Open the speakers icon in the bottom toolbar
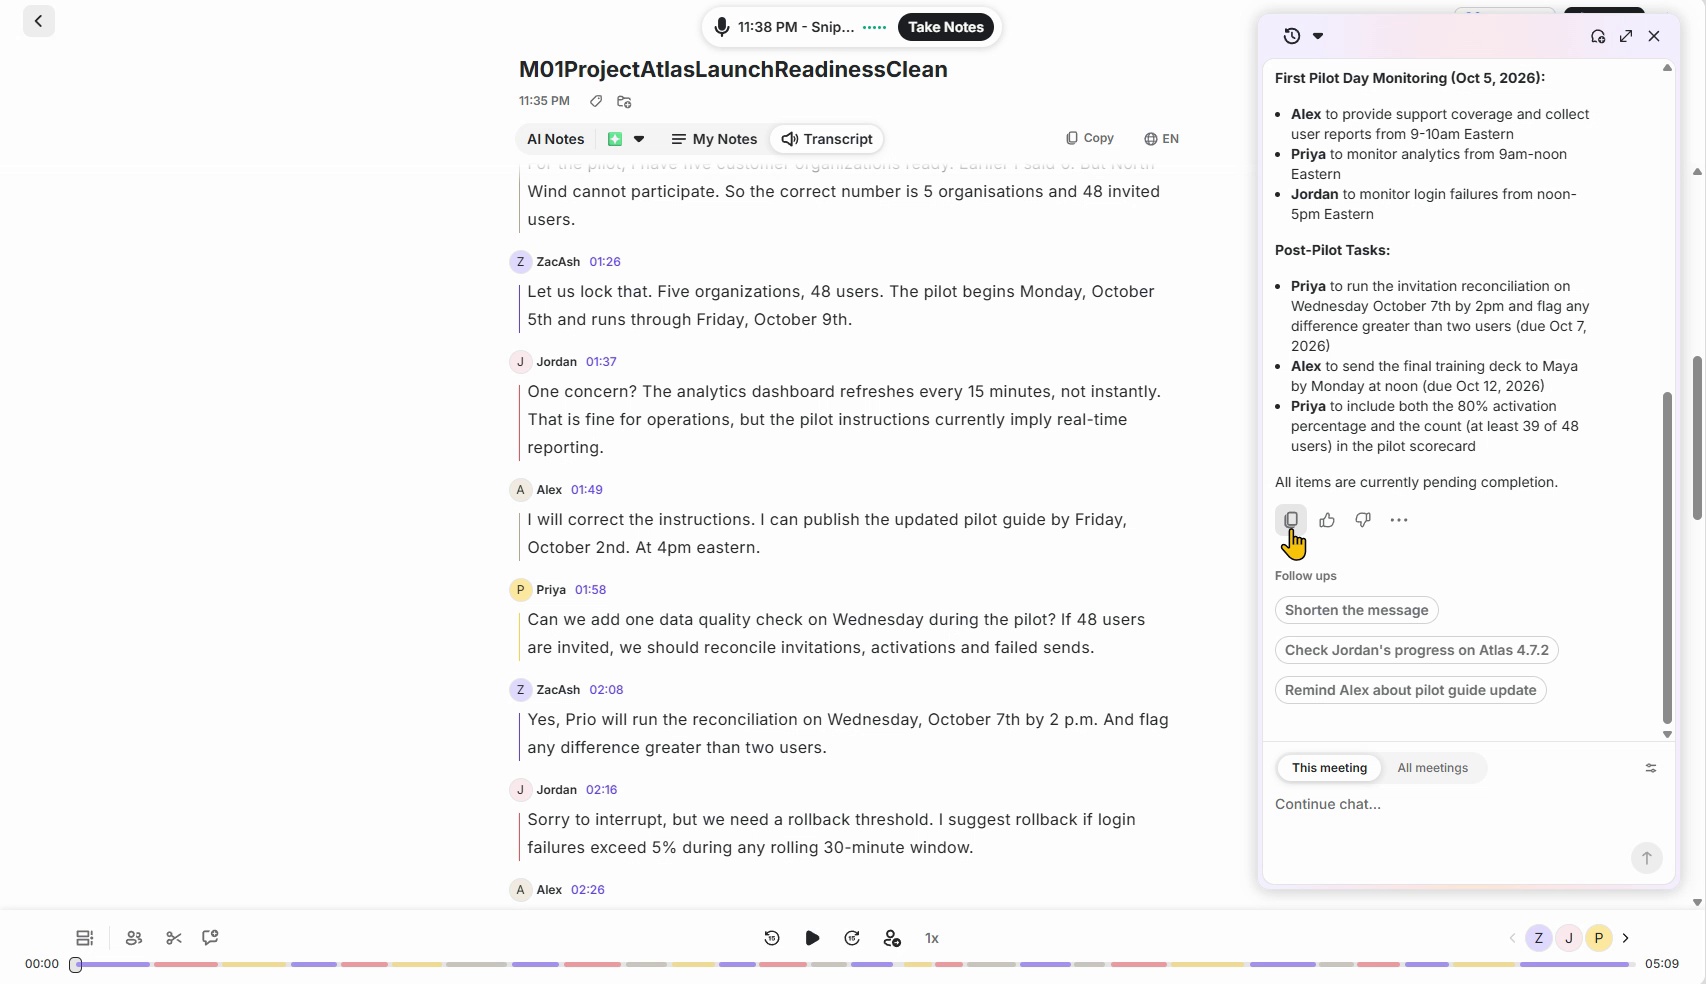The width and height of the screenshot is (1706, 984). [134, 938]
